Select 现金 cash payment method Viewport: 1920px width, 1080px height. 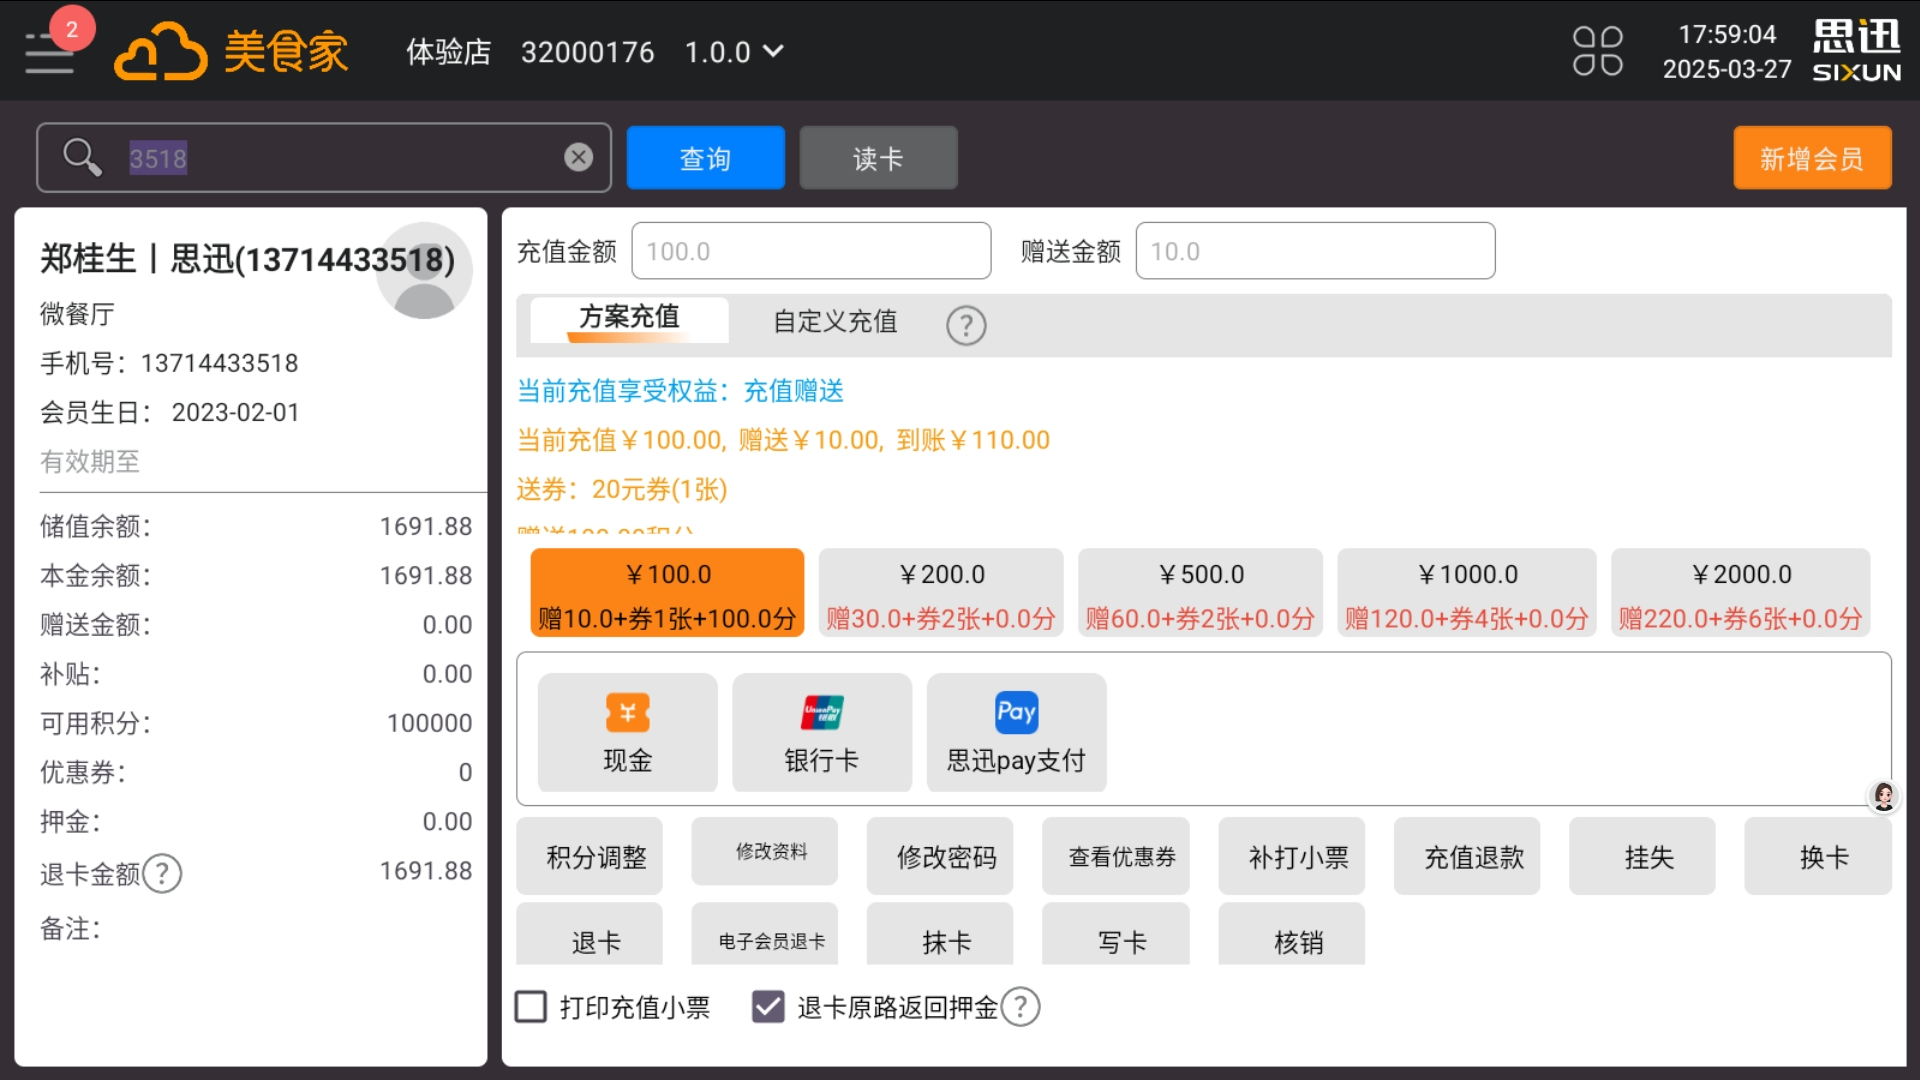coord(627,731)
